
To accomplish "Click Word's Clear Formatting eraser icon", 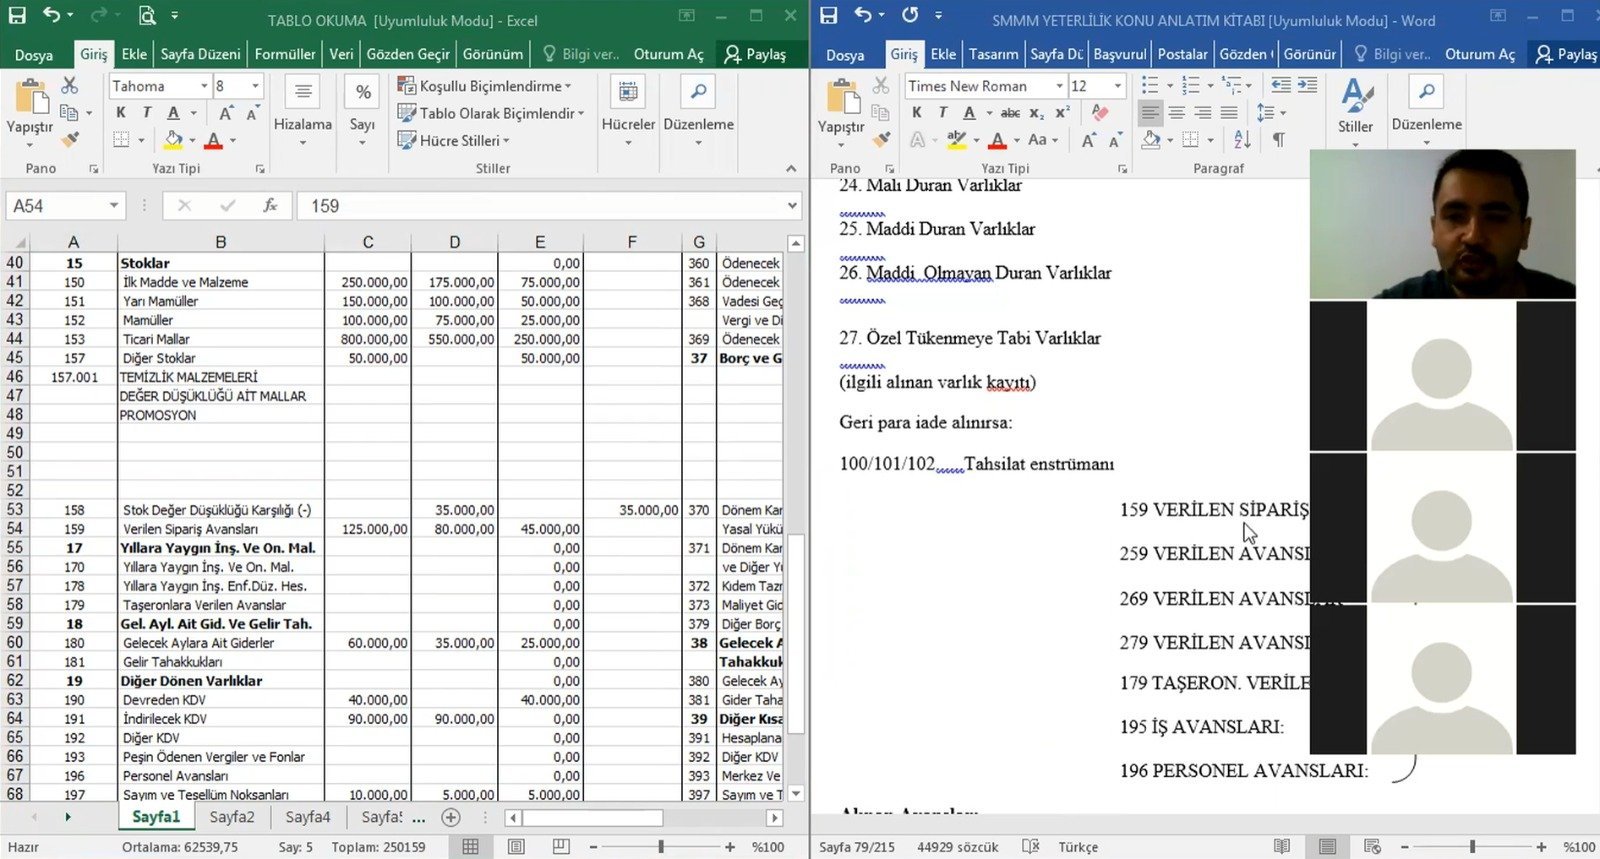I will click(x=1100, y=113).
